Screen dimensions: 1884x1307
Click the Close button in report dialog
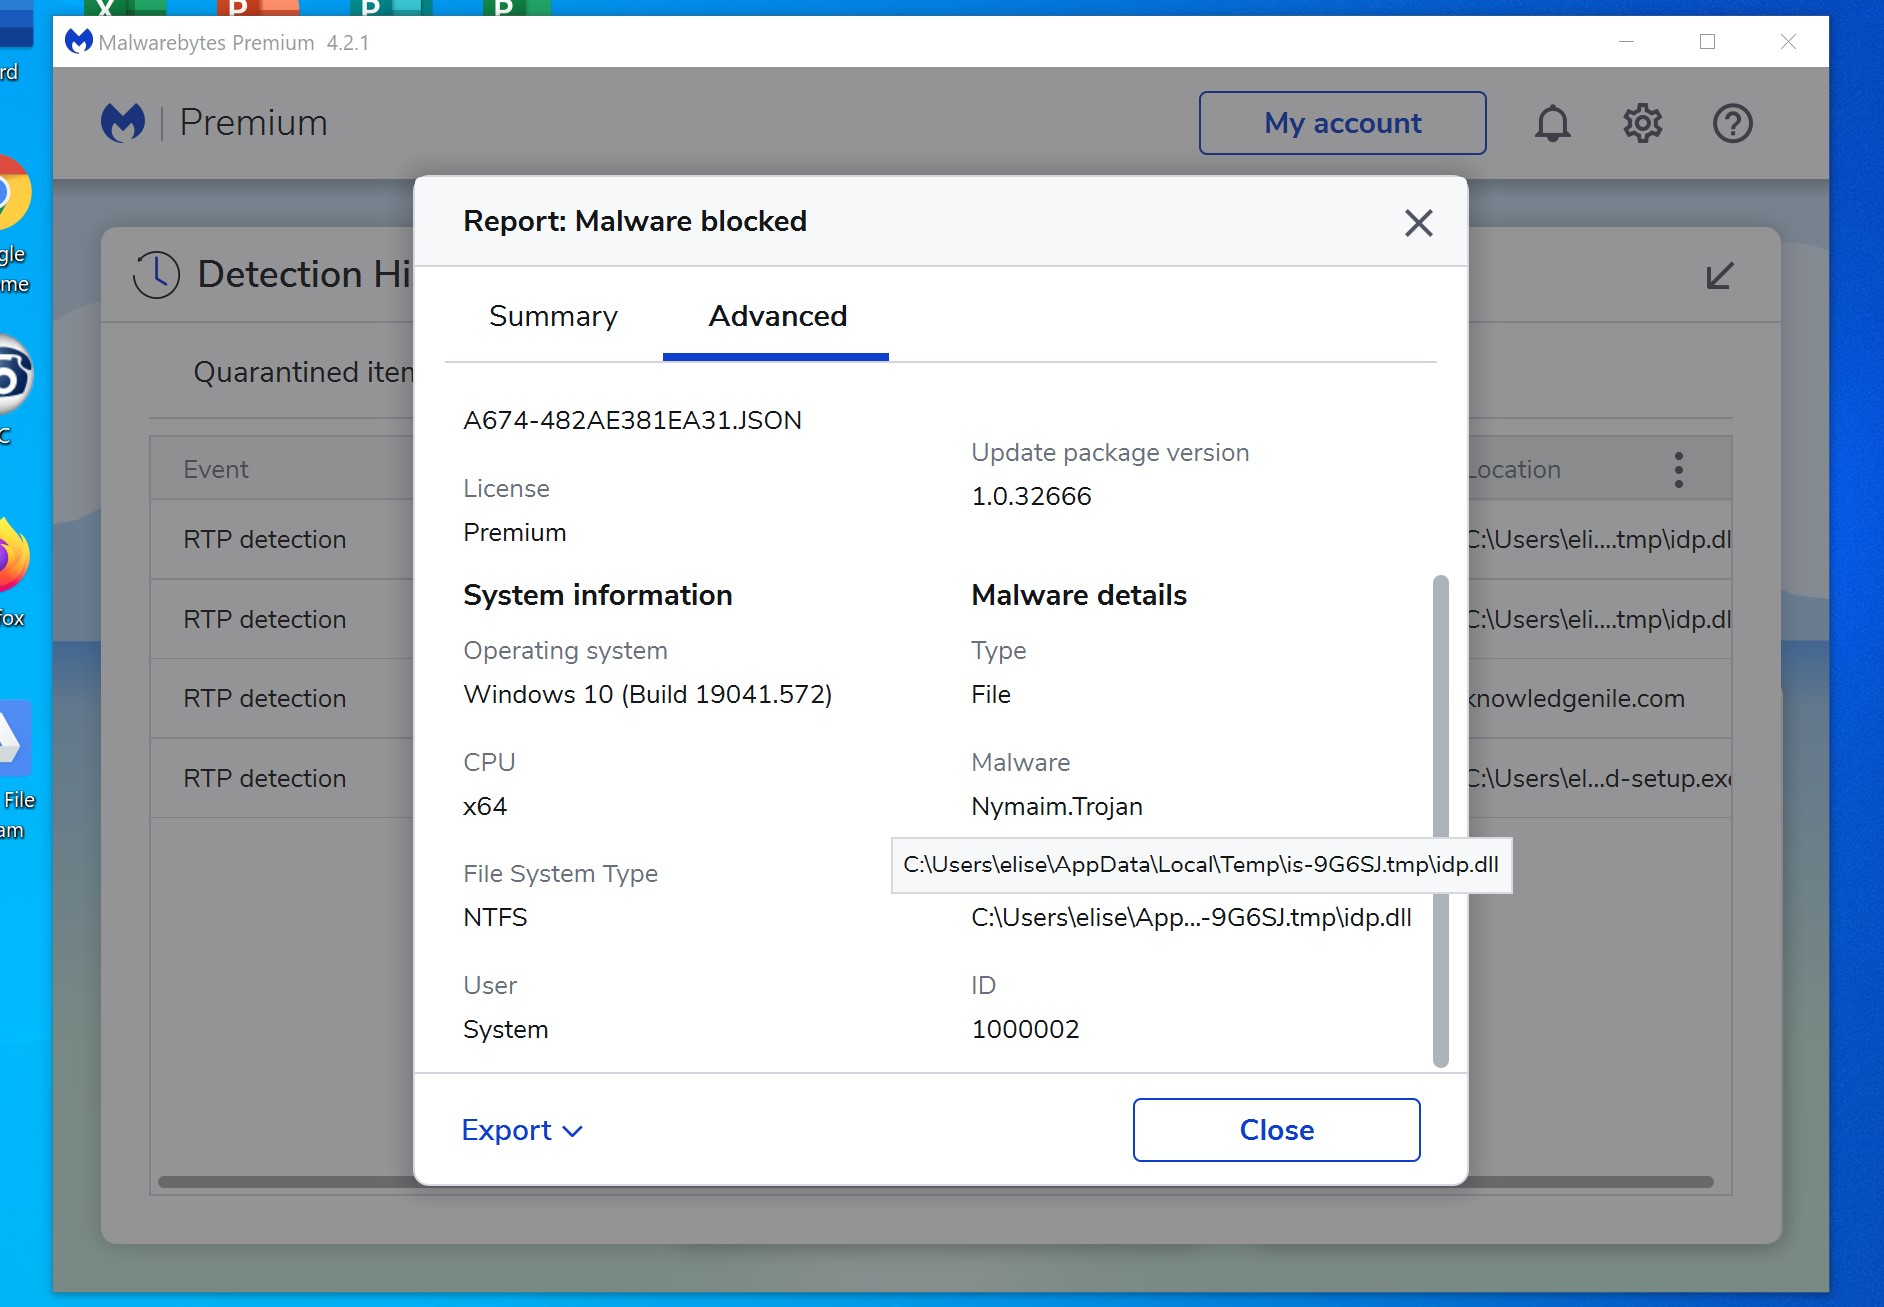point(1276,1130)
